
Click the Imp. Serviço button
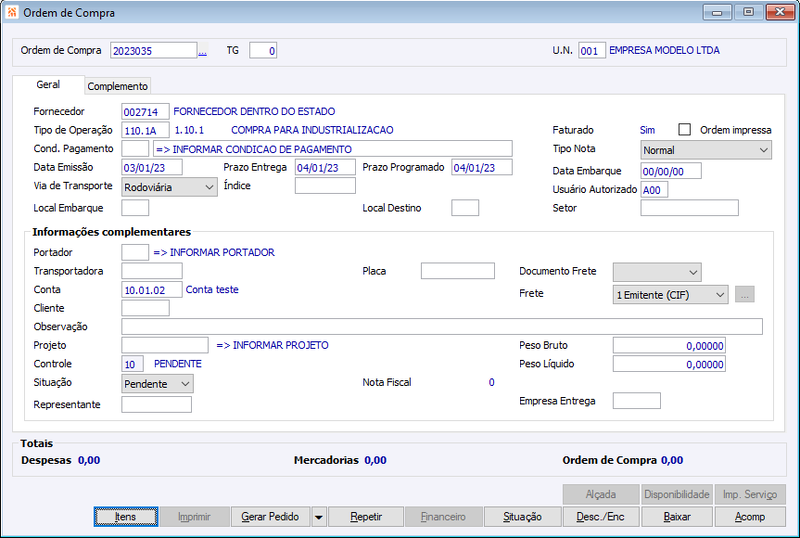click(750, 494)
